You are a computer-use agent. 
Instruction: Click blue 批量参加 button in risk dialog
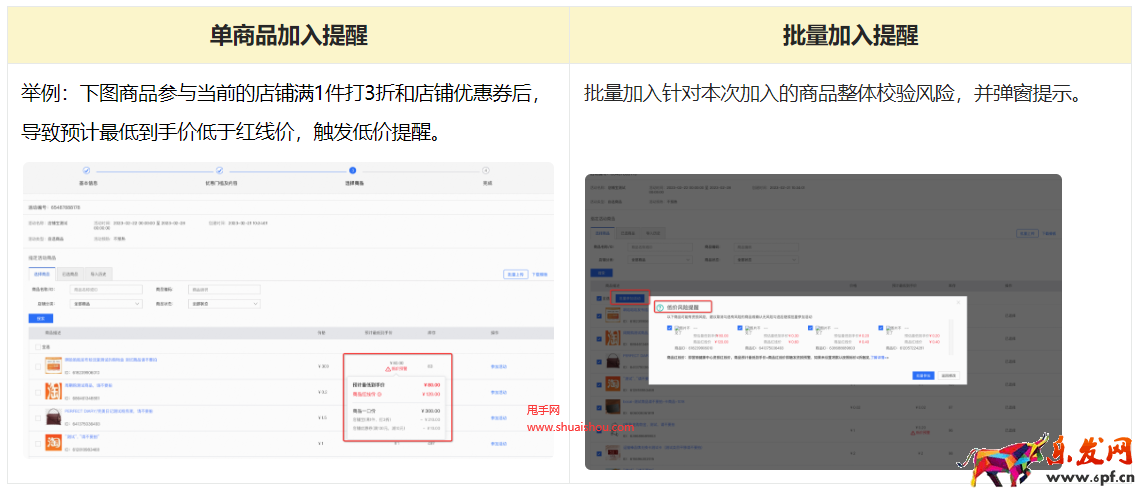click(923, 375)
